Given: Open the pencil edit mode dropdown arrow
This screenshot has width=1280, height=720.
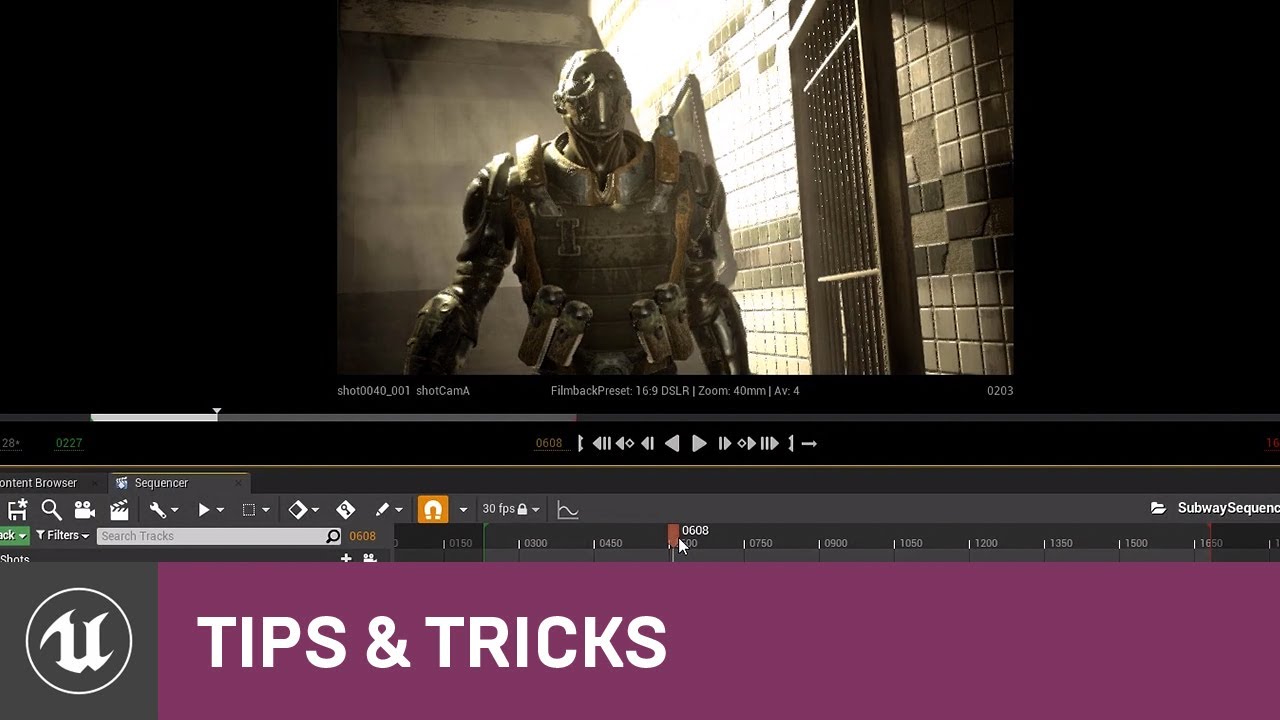Looking at the screenshot, I should coord(398,510).
